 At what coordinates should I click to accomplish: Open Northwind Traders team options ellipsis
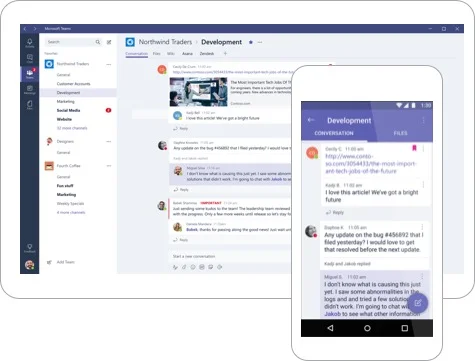click(x=109, y=64)
